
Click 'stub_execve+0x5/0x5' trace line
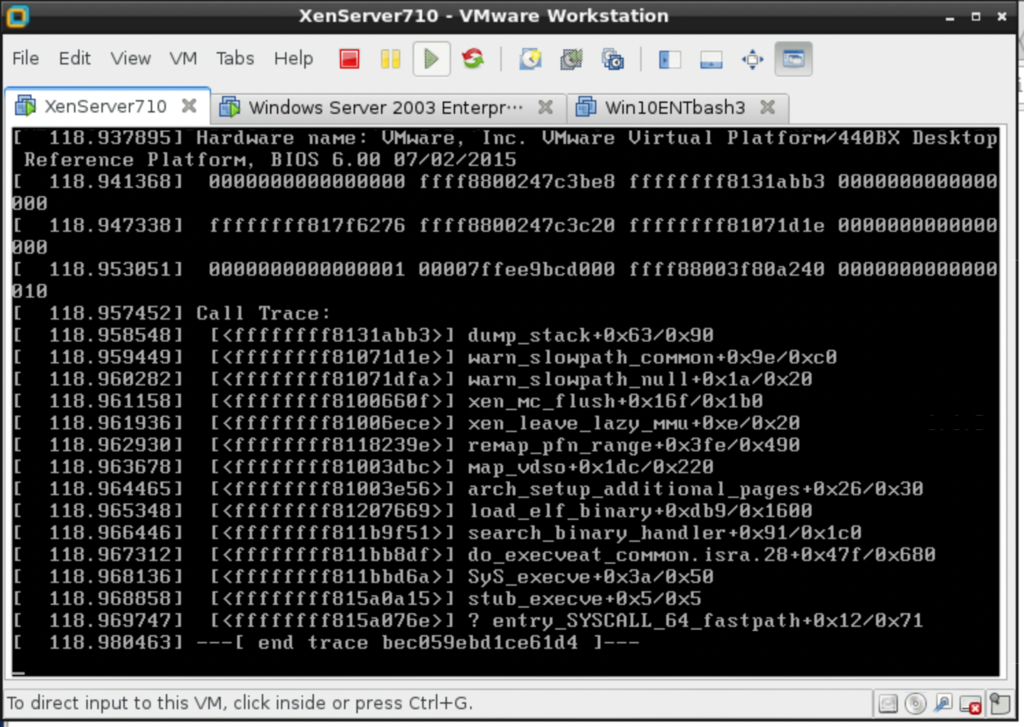[584, 599]
